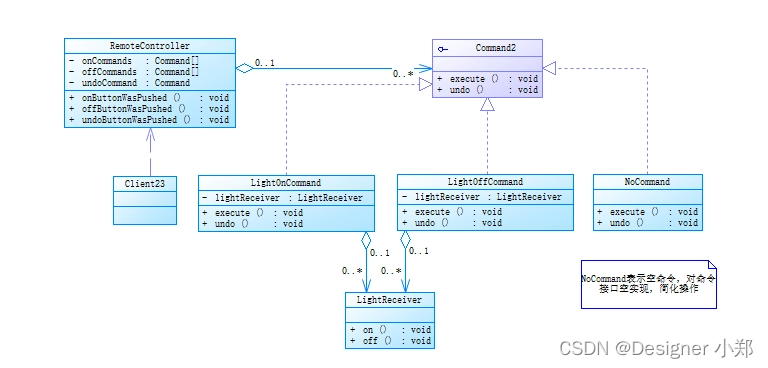This screenshot has width=768, height=368.
Task: Click the undoButtonWasPushed () method
Action: (x=149, y=120)
